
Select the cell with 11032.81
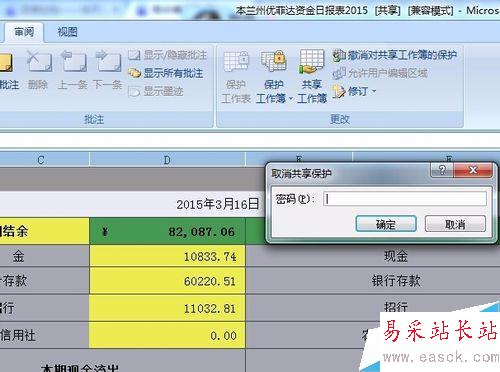tap(167, 308)
